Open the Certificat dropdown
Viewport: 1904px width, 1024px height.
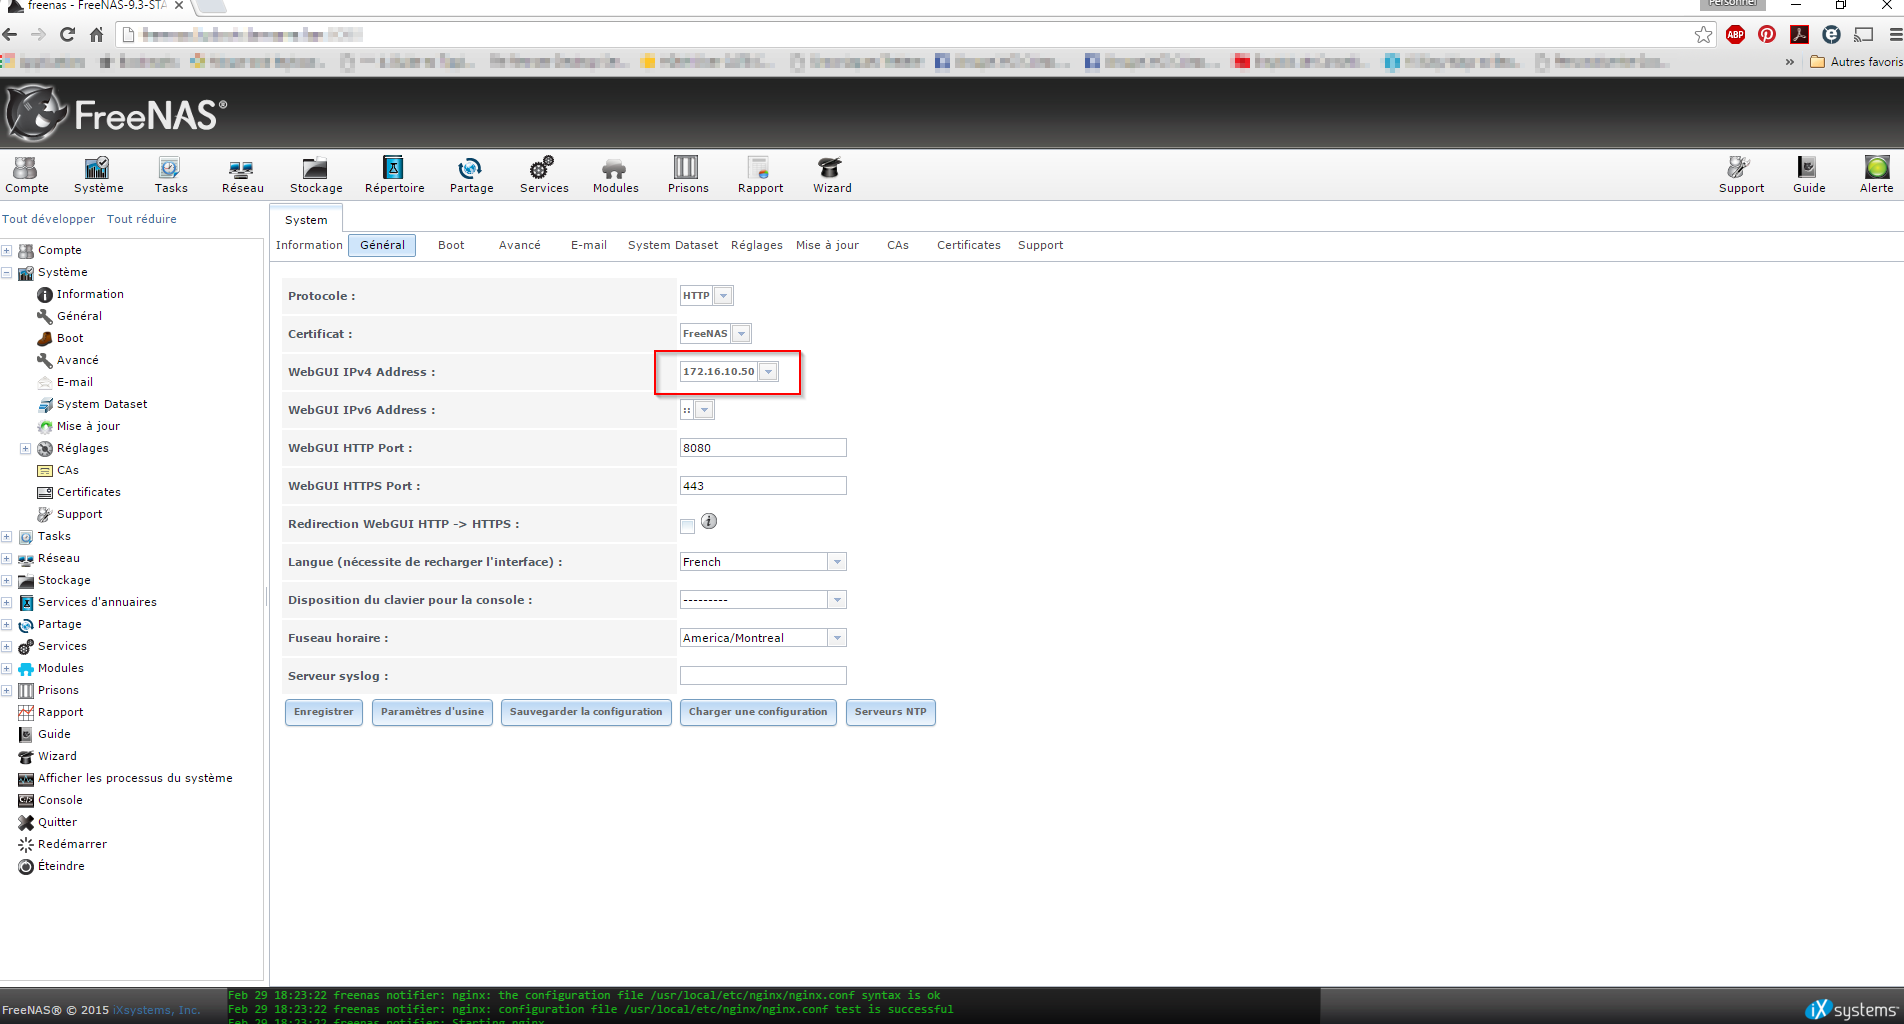(x=741, y=334)
